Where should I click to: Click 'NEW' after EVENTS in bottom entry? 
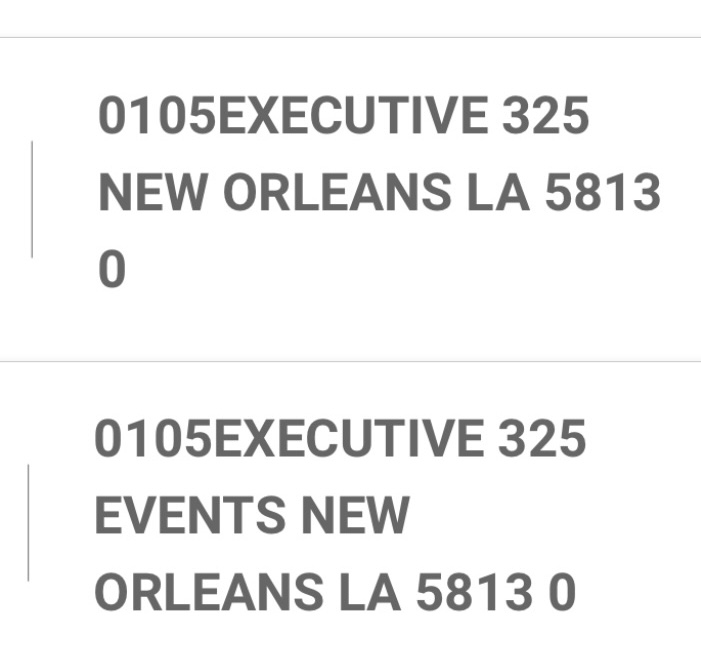(355, 517)
